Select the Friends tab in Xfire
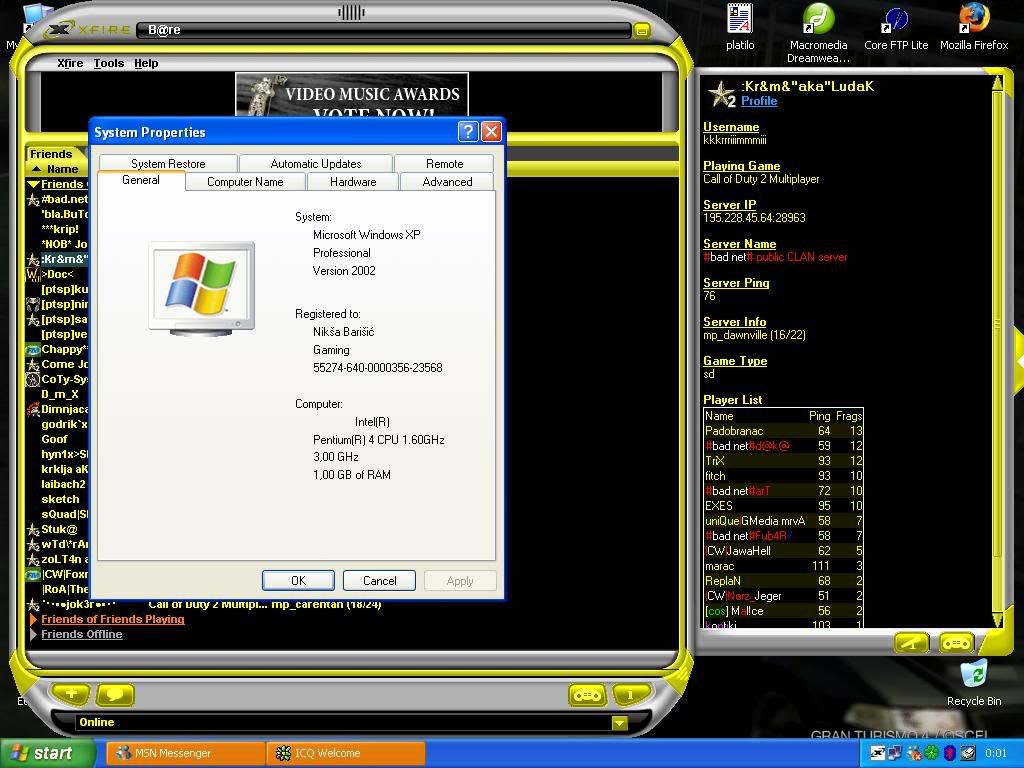1024x768 pixels. [x=51, y=154]
